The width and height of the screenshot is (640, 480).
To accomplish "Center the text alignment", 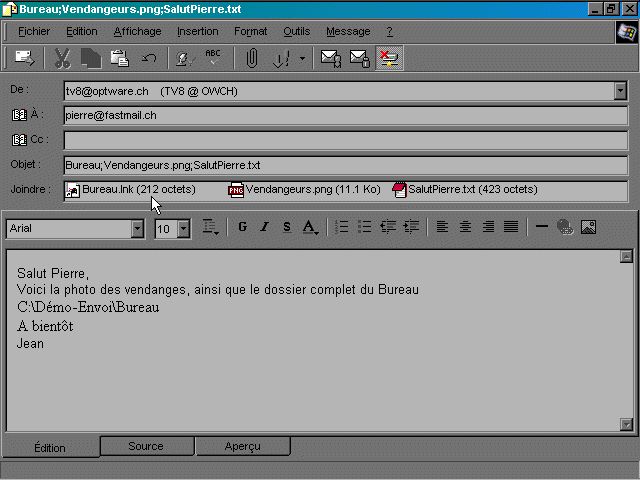I will tap(465, 227).
